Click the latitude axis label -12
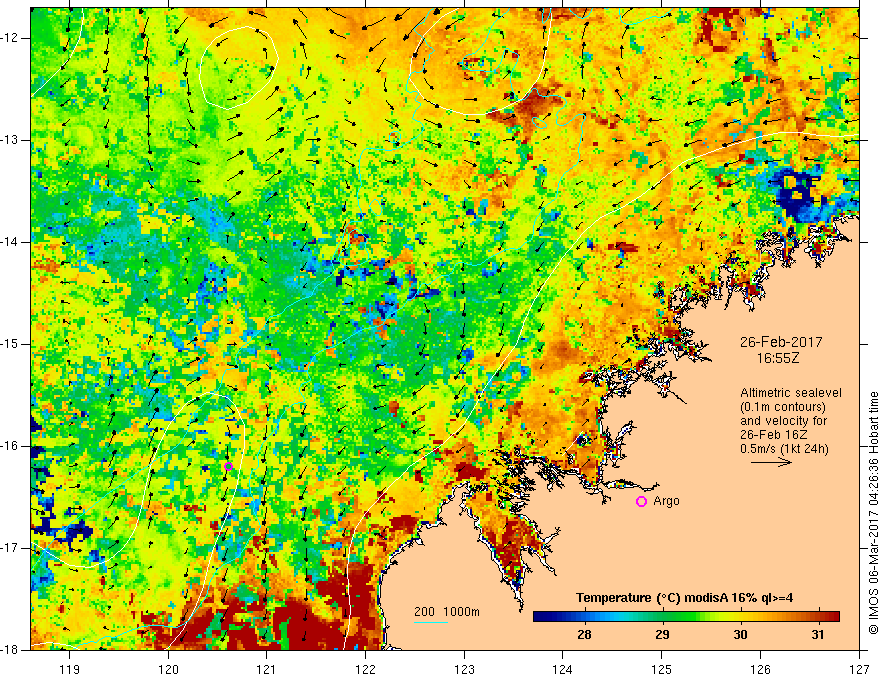 click(x=11, y=38)
